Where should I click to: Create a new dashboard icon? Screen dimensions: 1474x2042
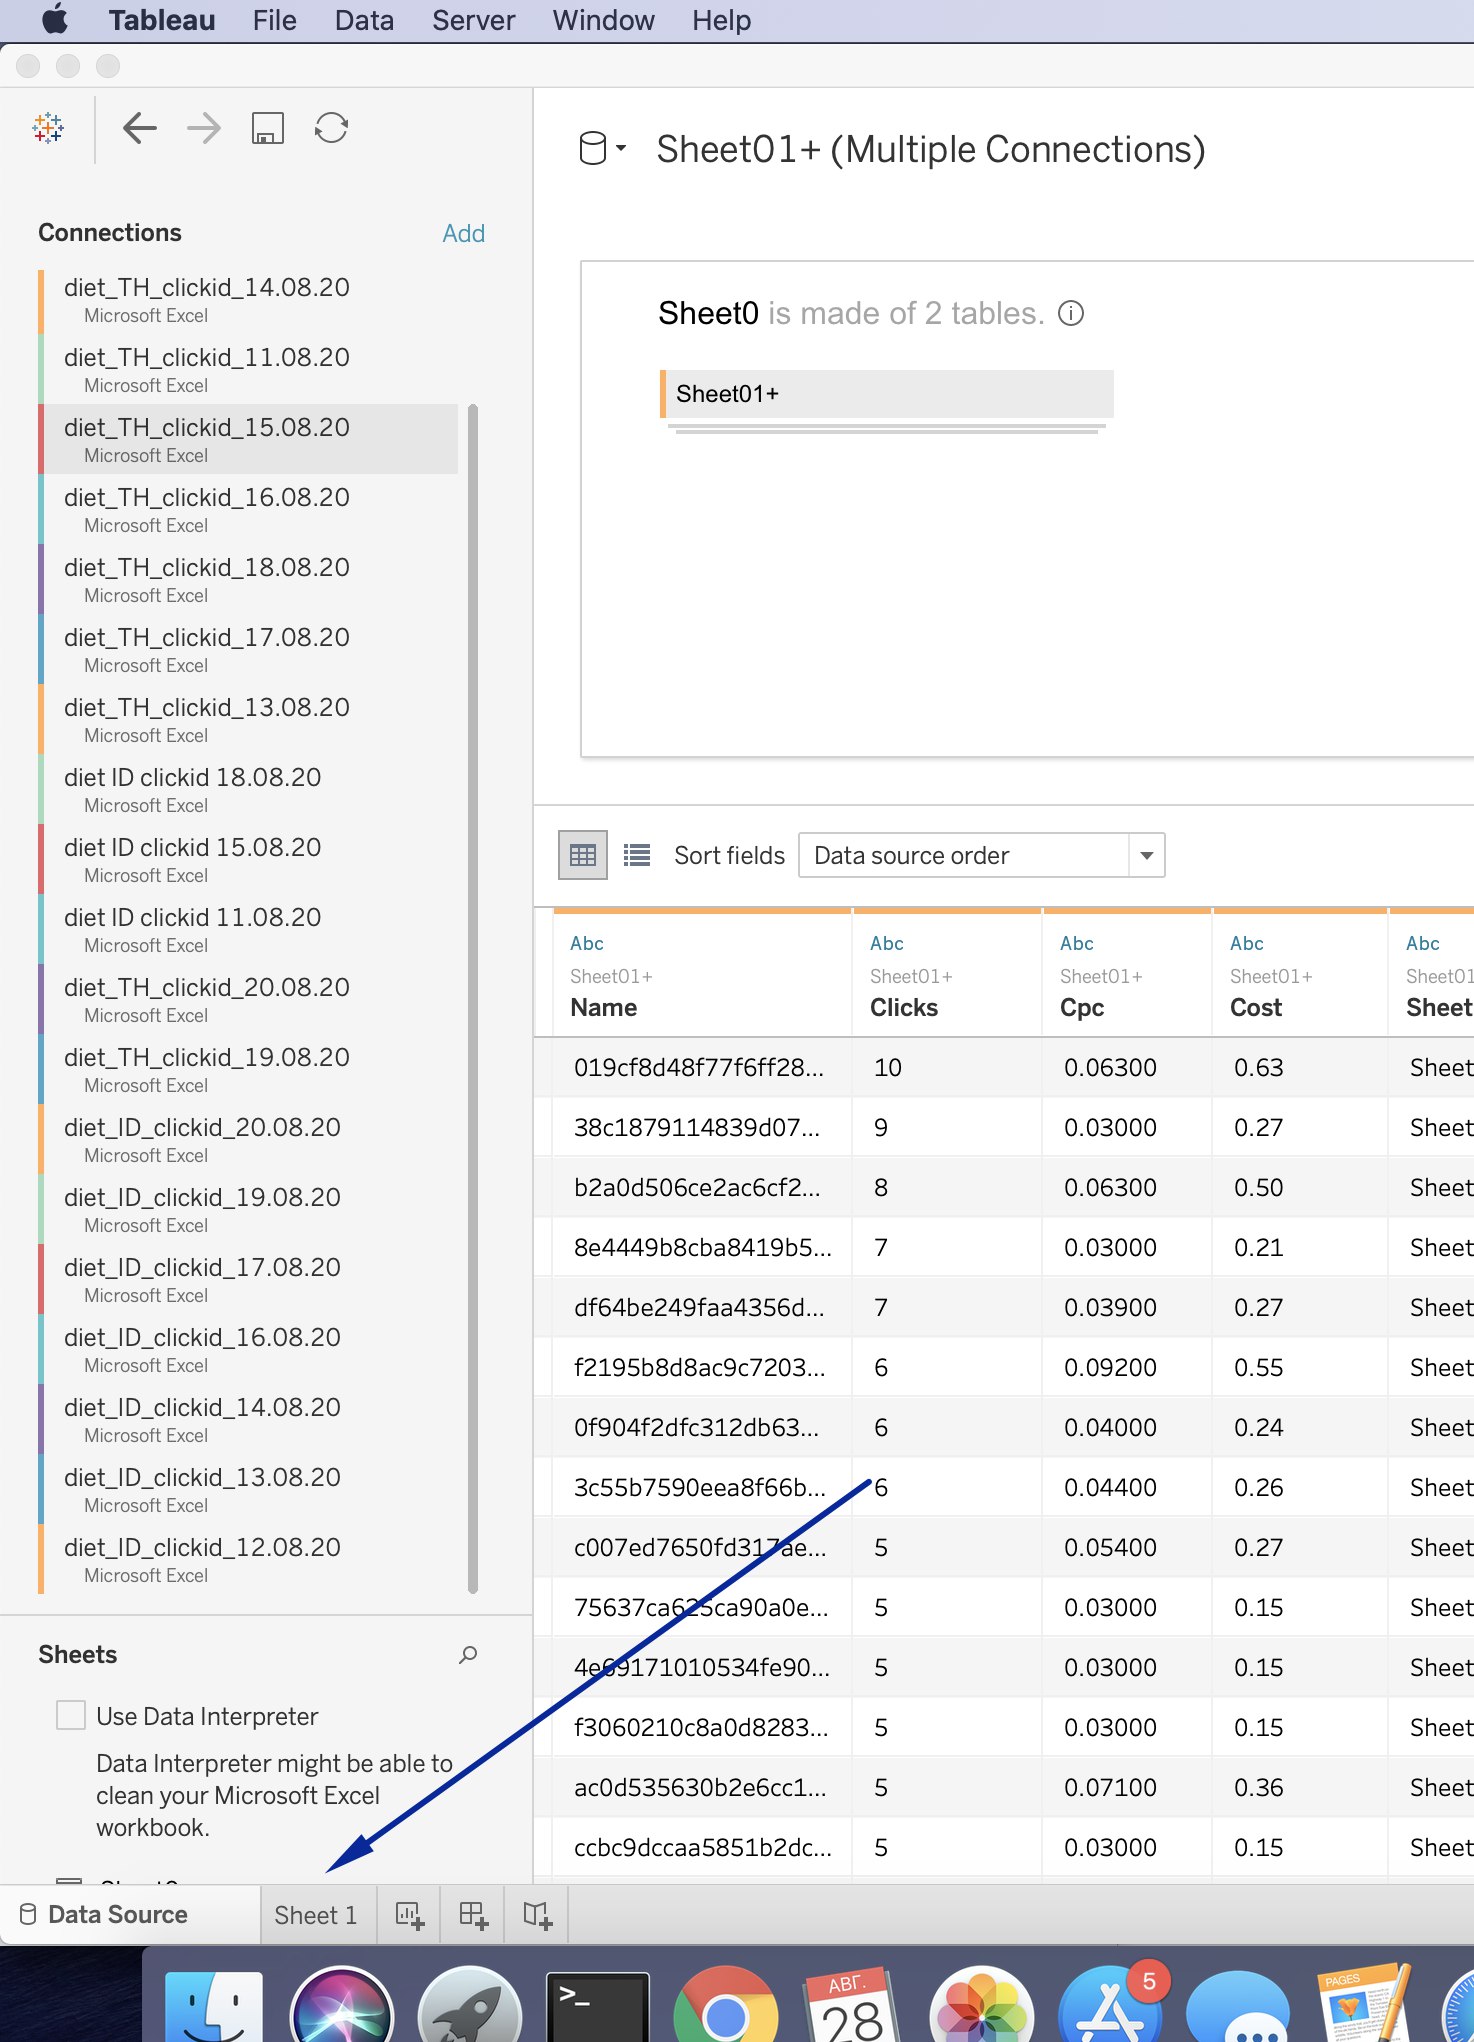click(473, 1915)
